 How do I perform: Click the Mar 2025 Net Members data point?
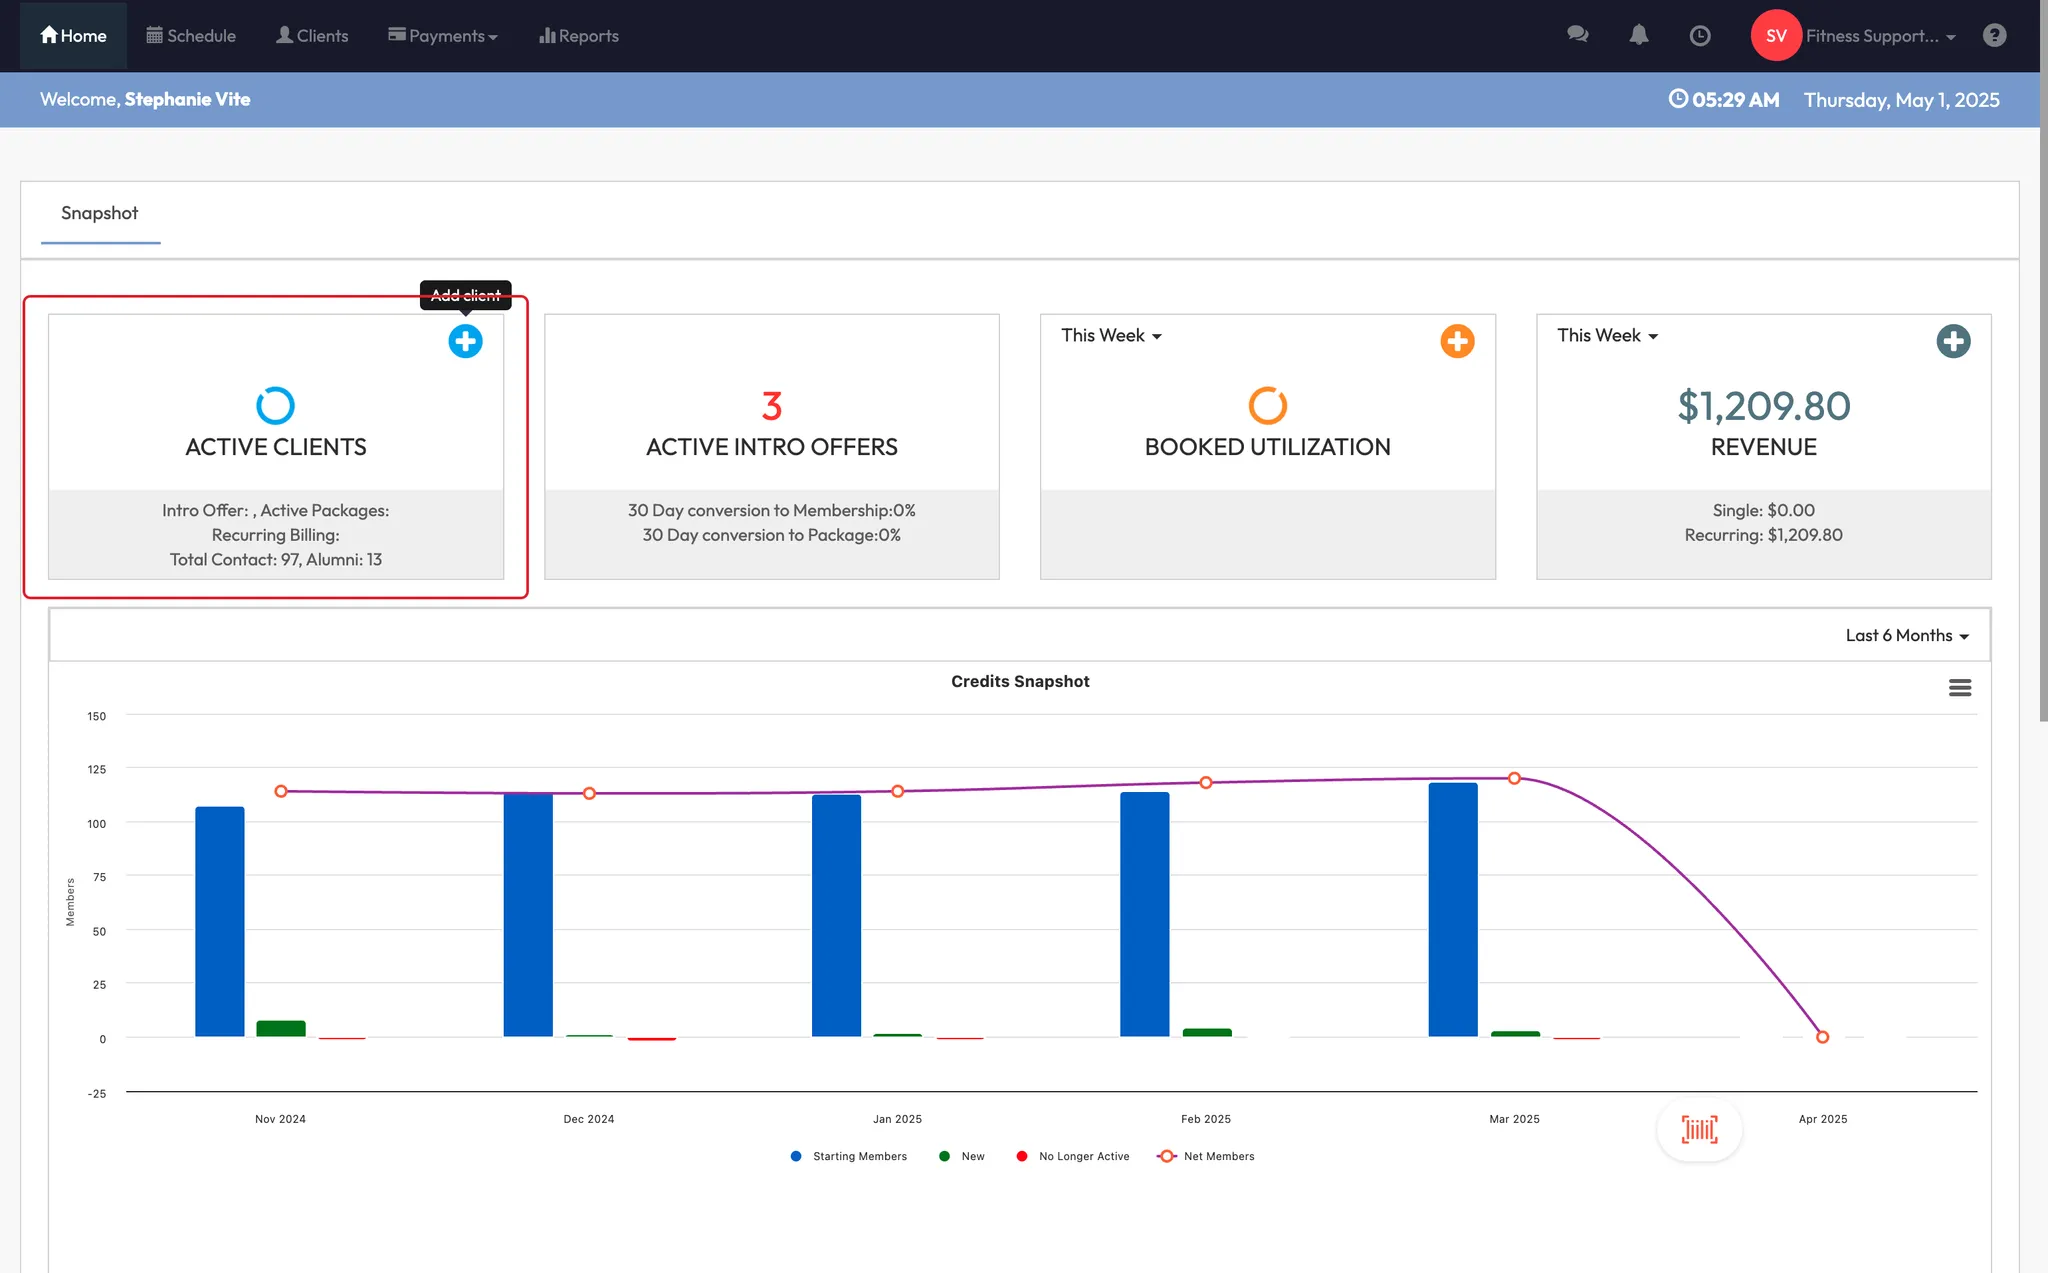tap(1514, 778)
